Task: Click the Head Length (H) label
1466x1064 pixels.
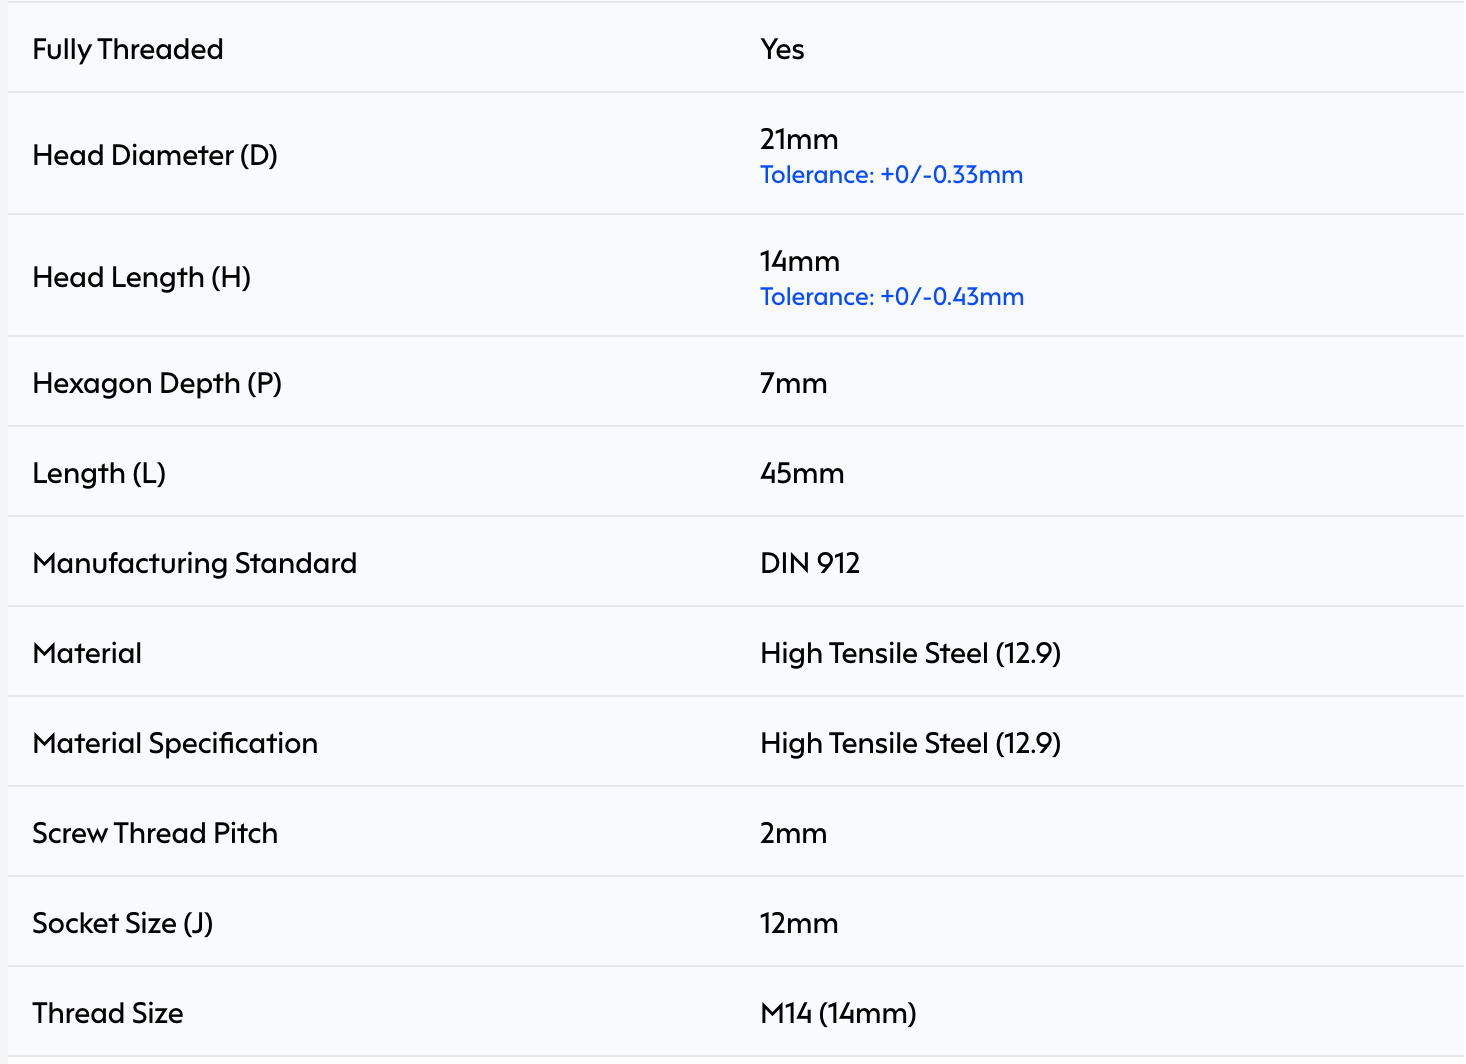Action: 141,277
